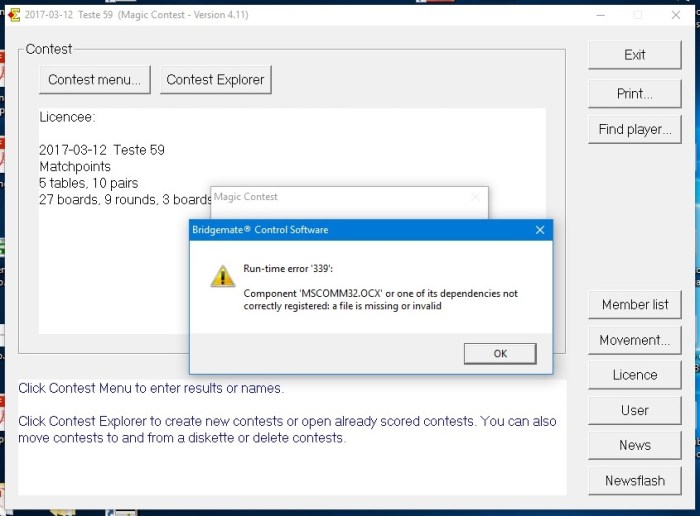Close the Bridgemate Control Software dialog

click(x=540, y=230)
